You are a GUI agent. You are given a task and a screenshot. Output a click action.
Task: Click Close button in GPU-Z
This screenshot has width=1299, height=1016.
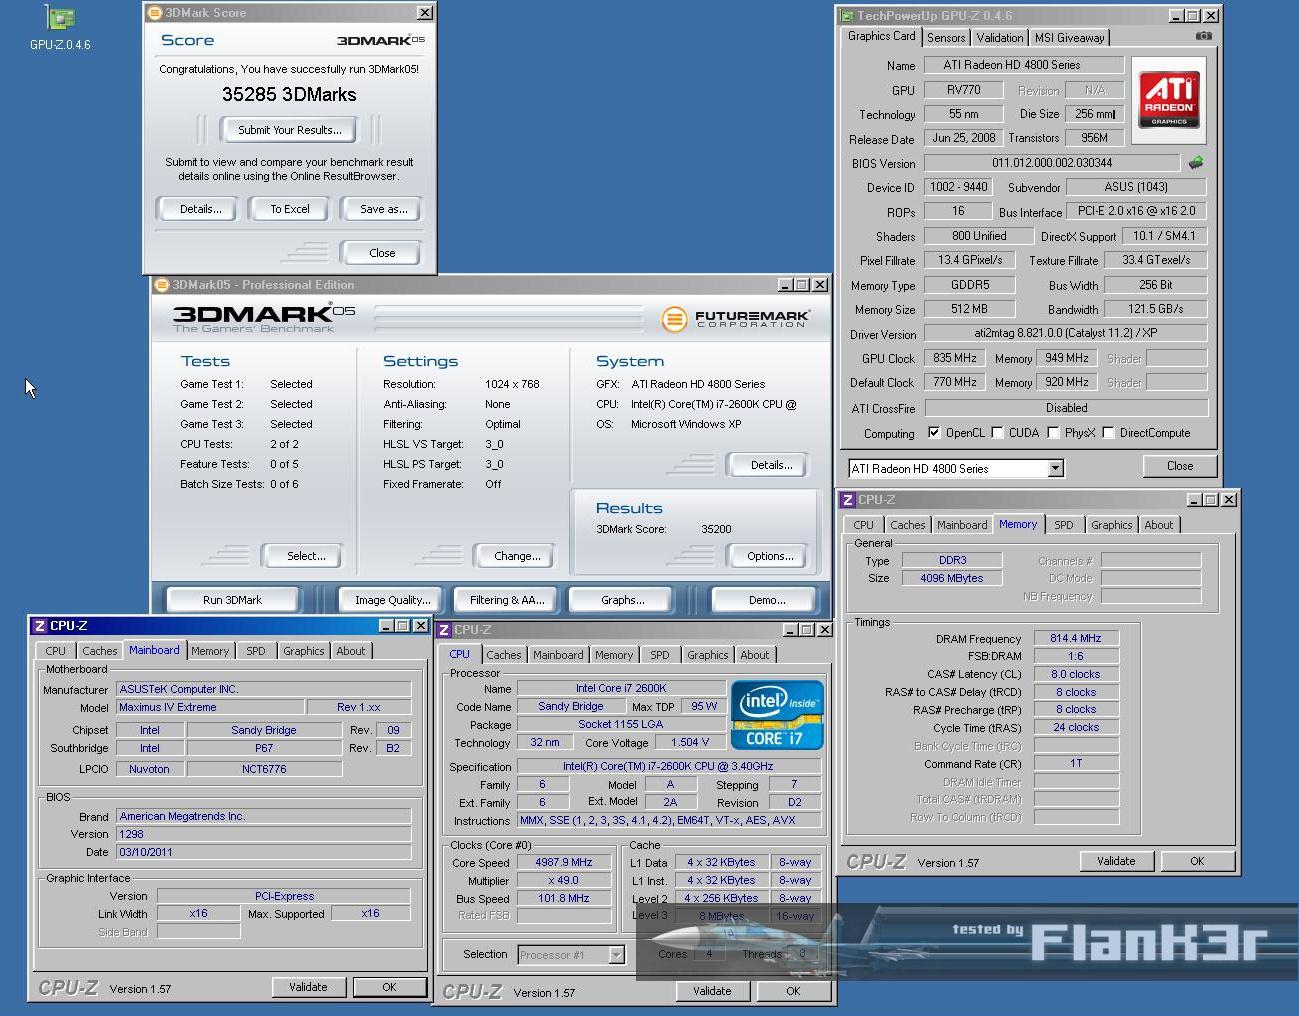[1179, 466]
